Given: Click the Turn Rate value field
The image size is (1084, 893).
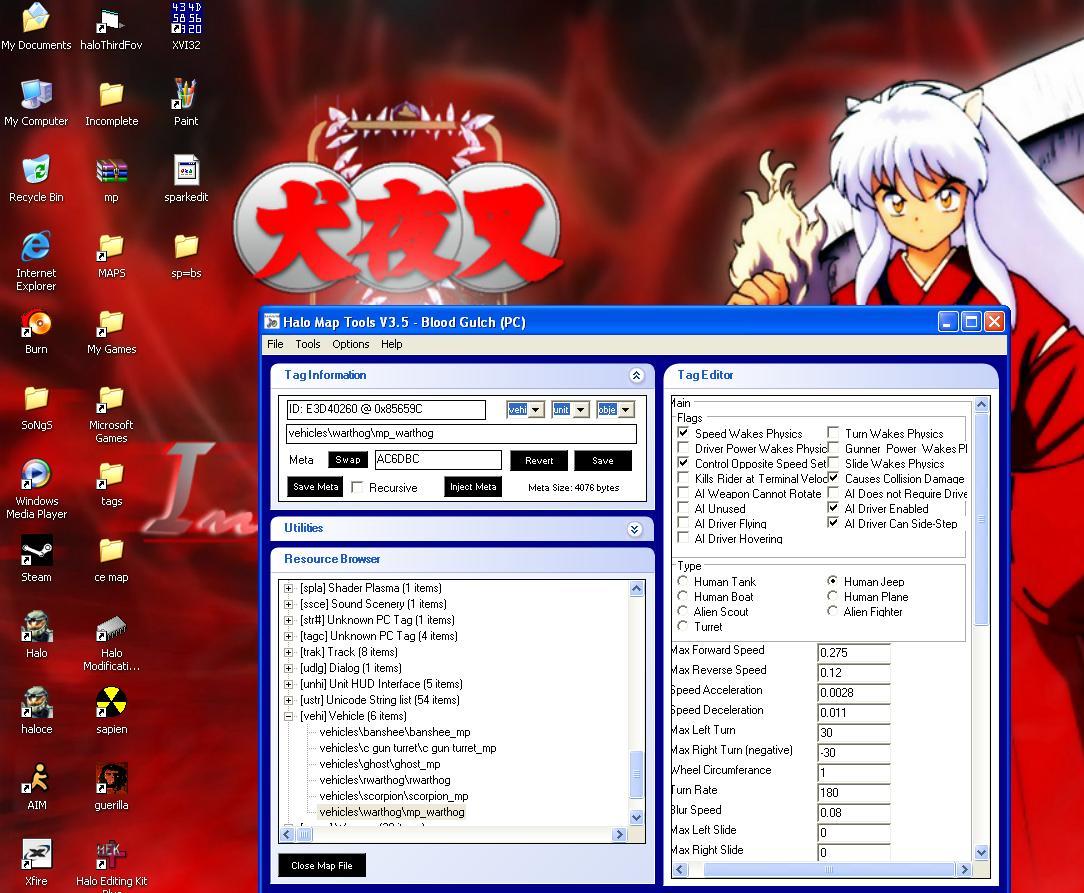Looking at the screenshot, I should tap(853, 792).
